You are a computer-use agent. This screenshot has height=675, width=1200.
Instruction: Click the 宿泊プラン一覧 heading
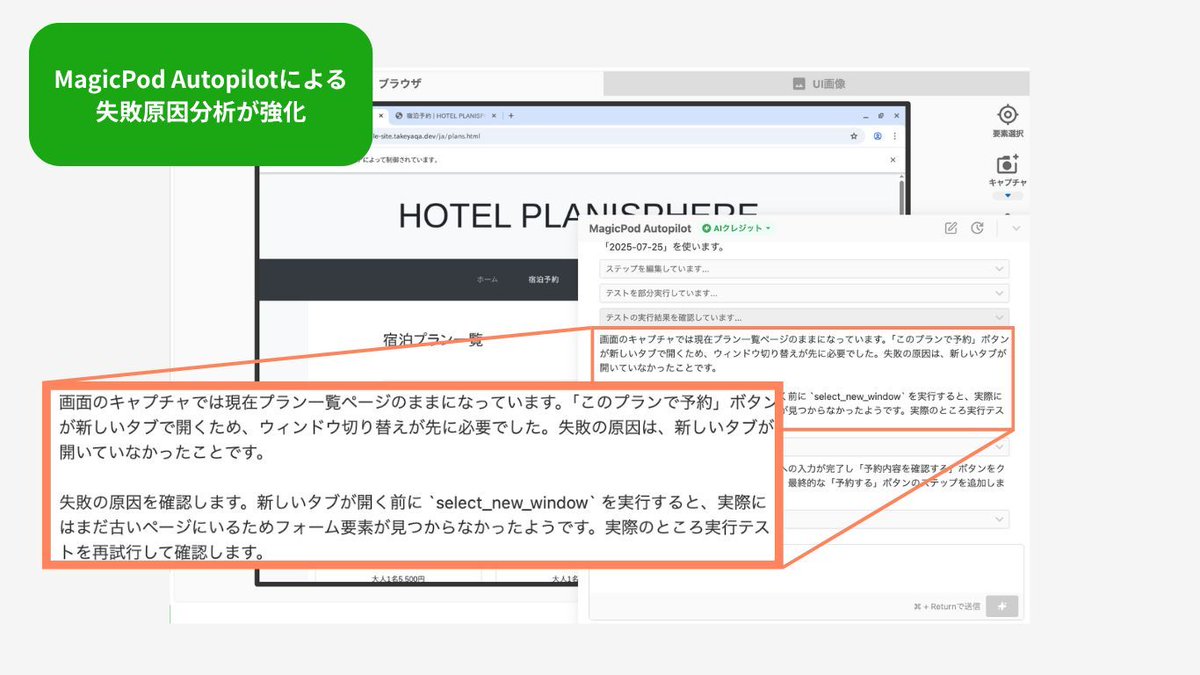click(432, 340)
